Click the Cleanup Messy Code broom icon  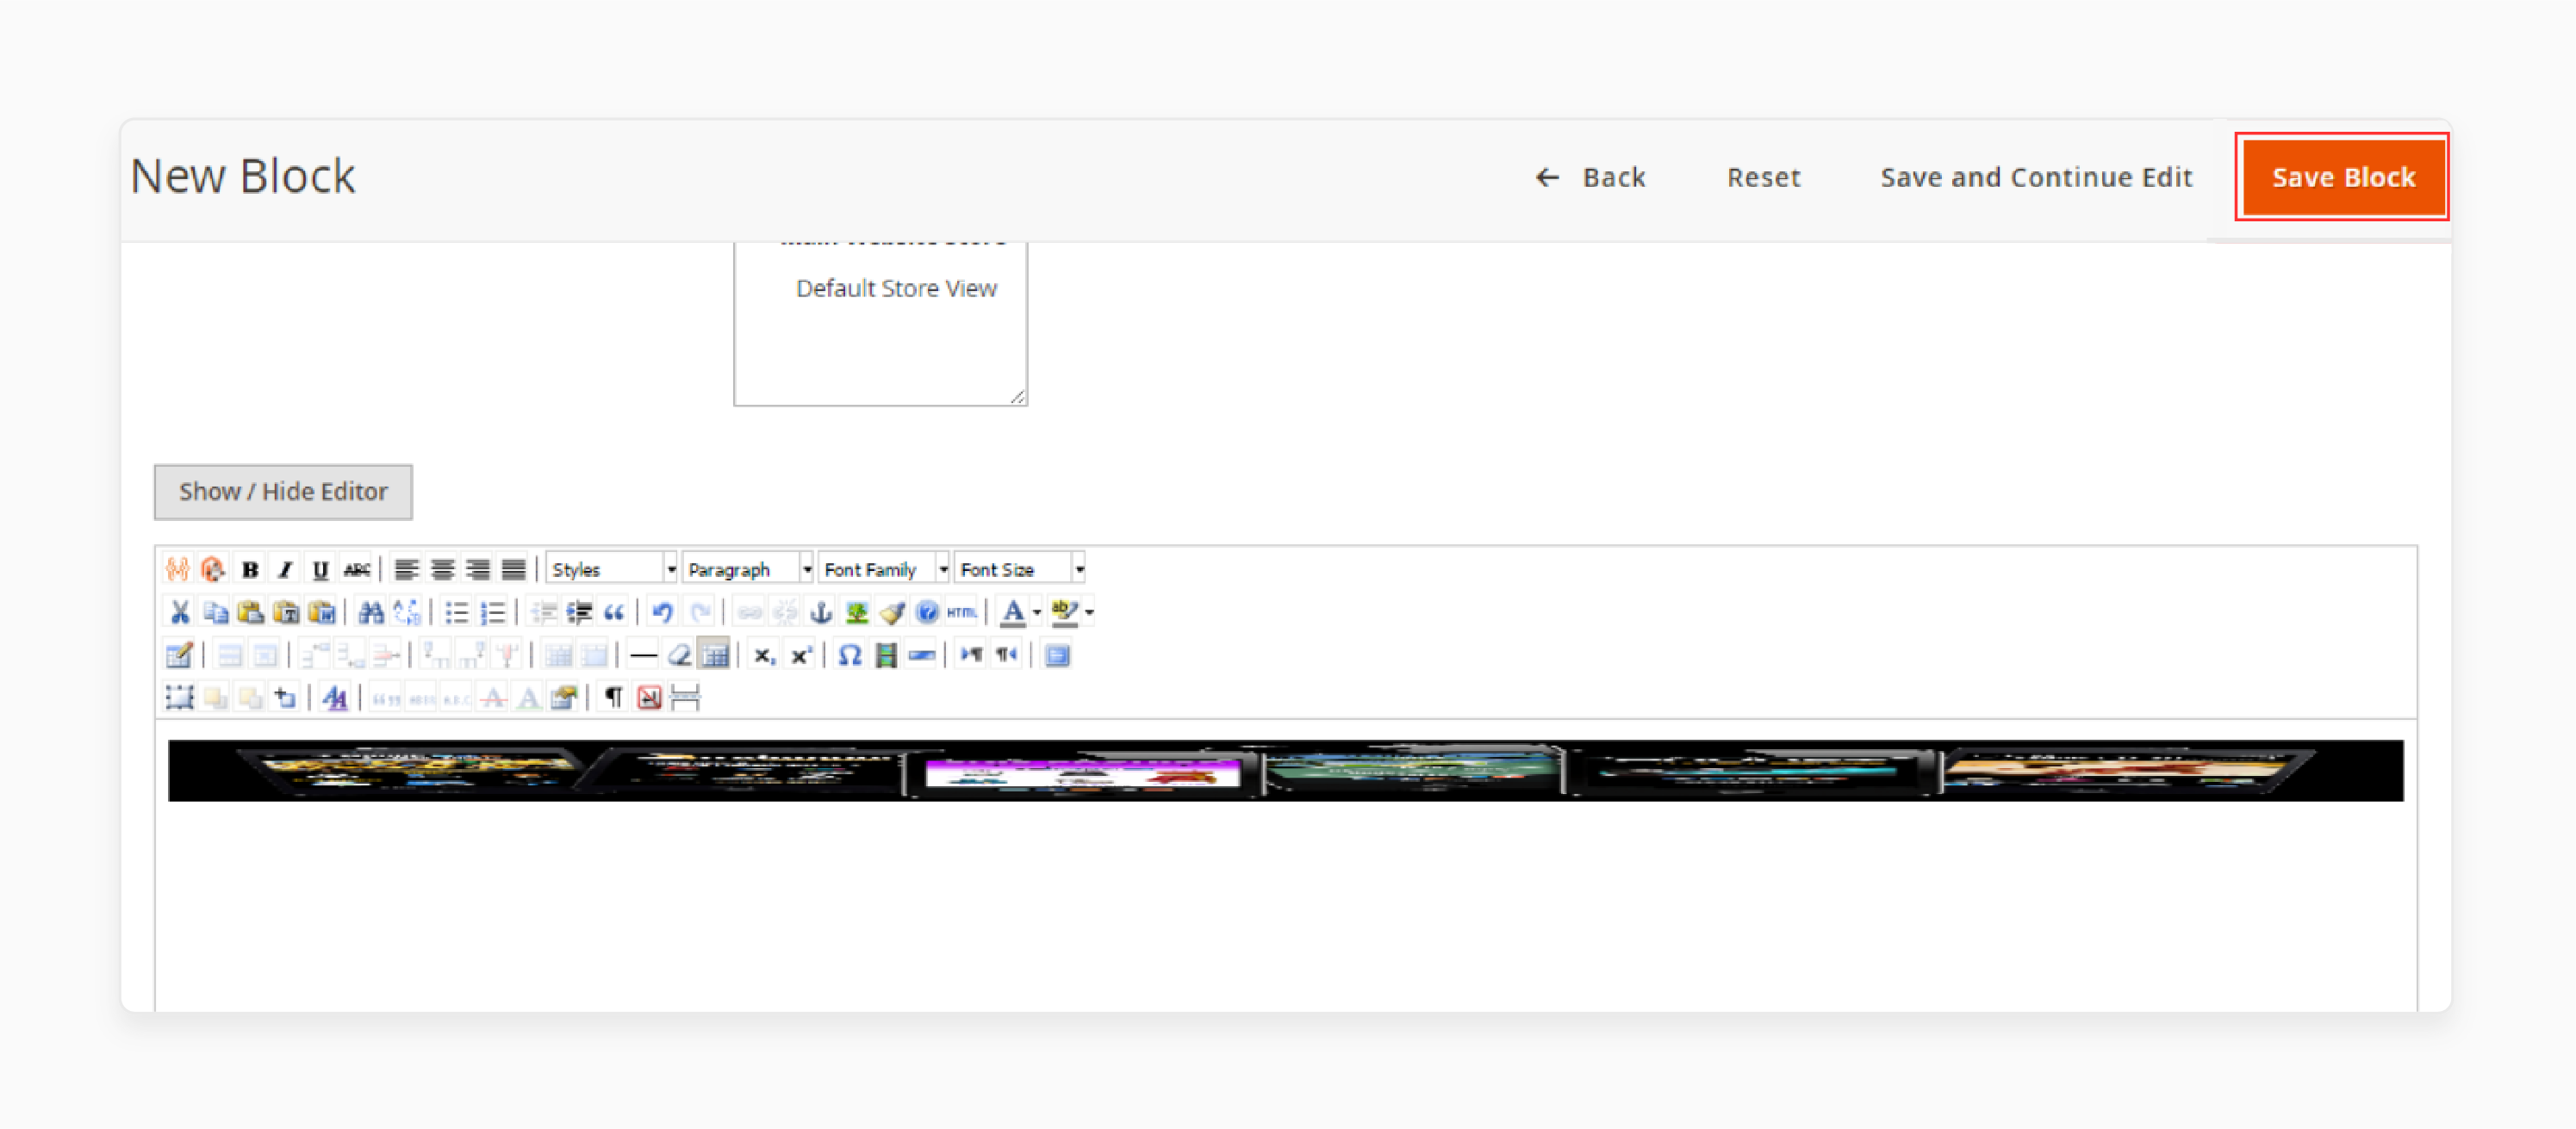tap(892, 611)
